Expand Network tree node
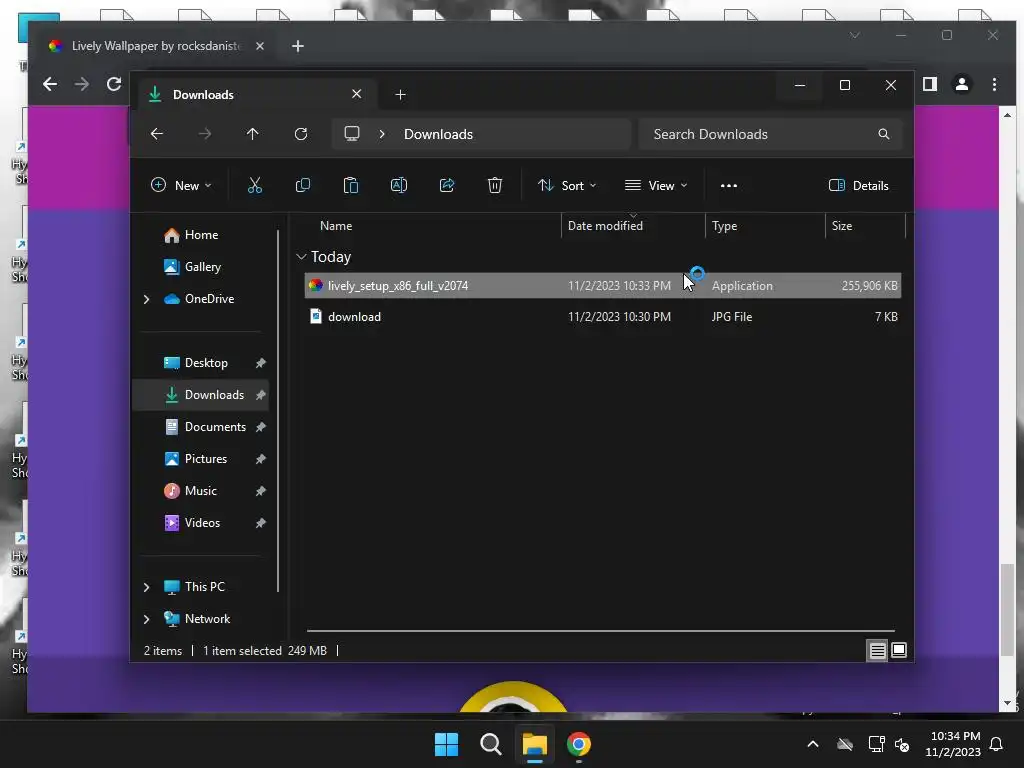The height and width of the screenshot is (768, 1024). (146, 619)
